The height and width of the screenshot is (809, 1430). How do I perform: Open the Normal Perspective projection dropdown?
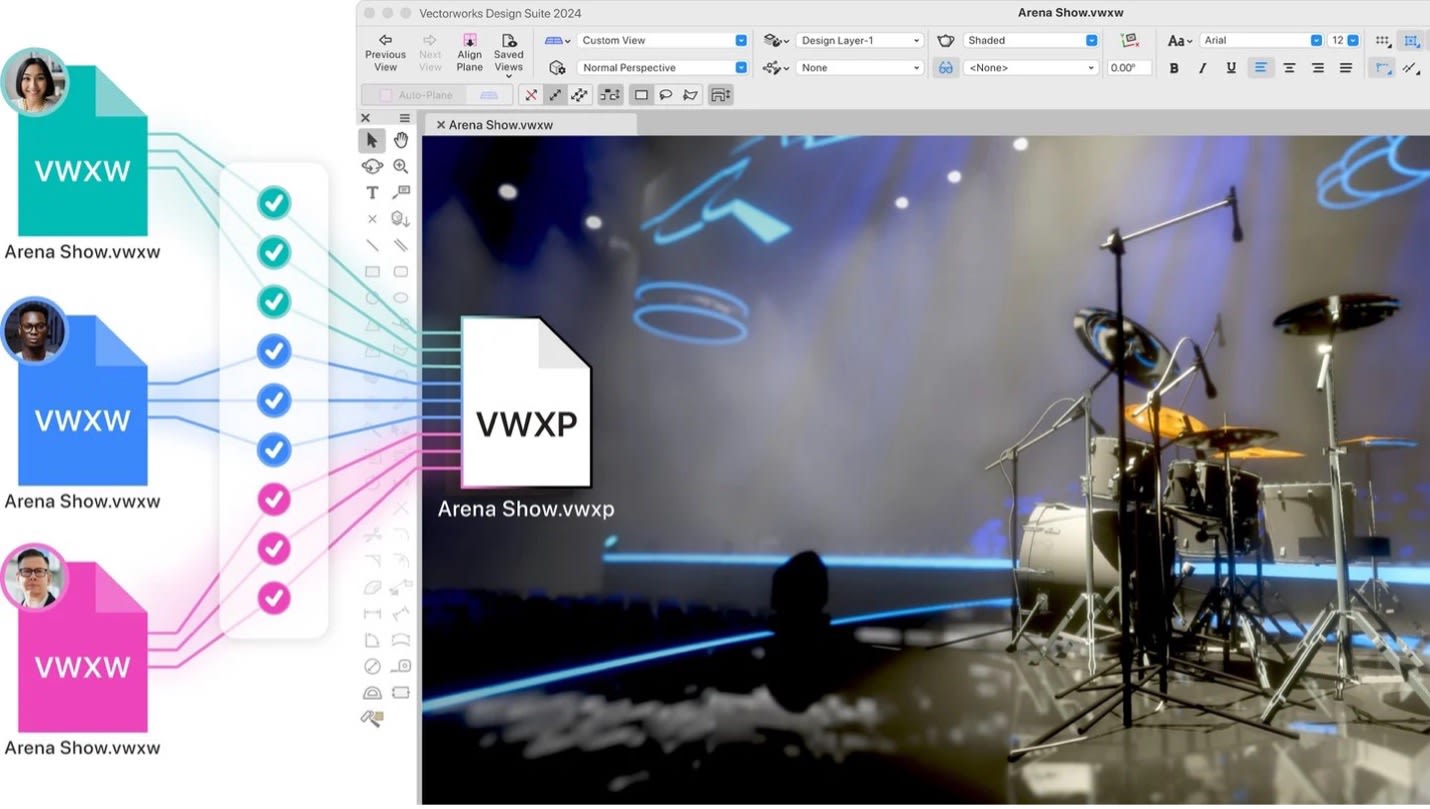click(662, 67)
